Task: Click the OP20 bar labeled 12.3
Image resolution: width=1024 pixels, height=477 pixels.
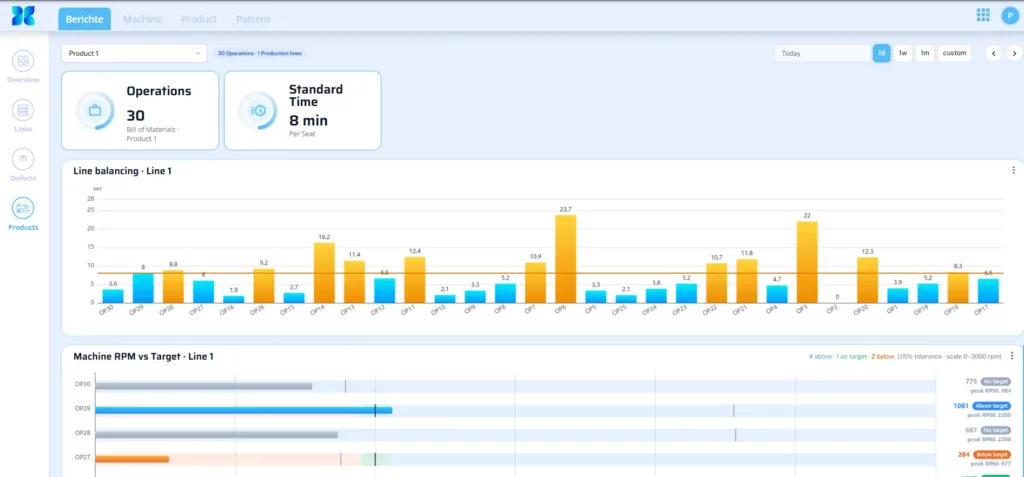Action: click(867, 280)
